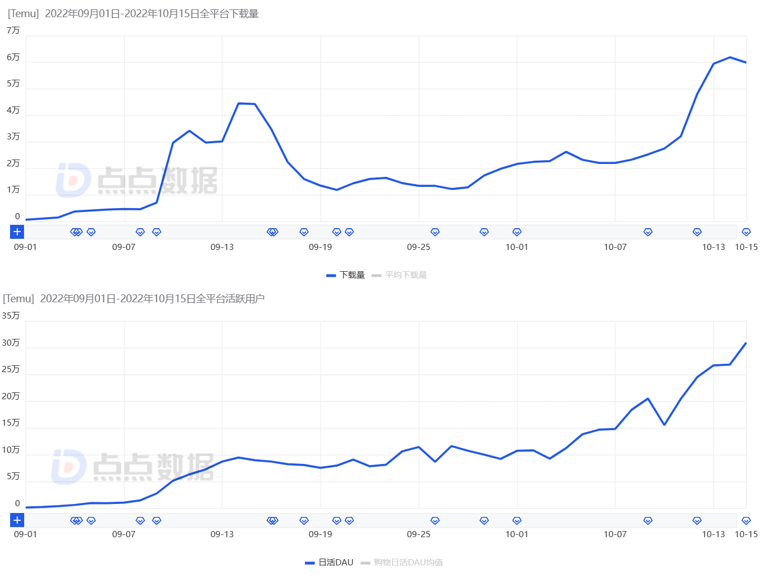The width and height of the screenshot is (765, 577).
Task: Open the marker just right of 09-25 on active-users timeline
Action: [435, 521]
